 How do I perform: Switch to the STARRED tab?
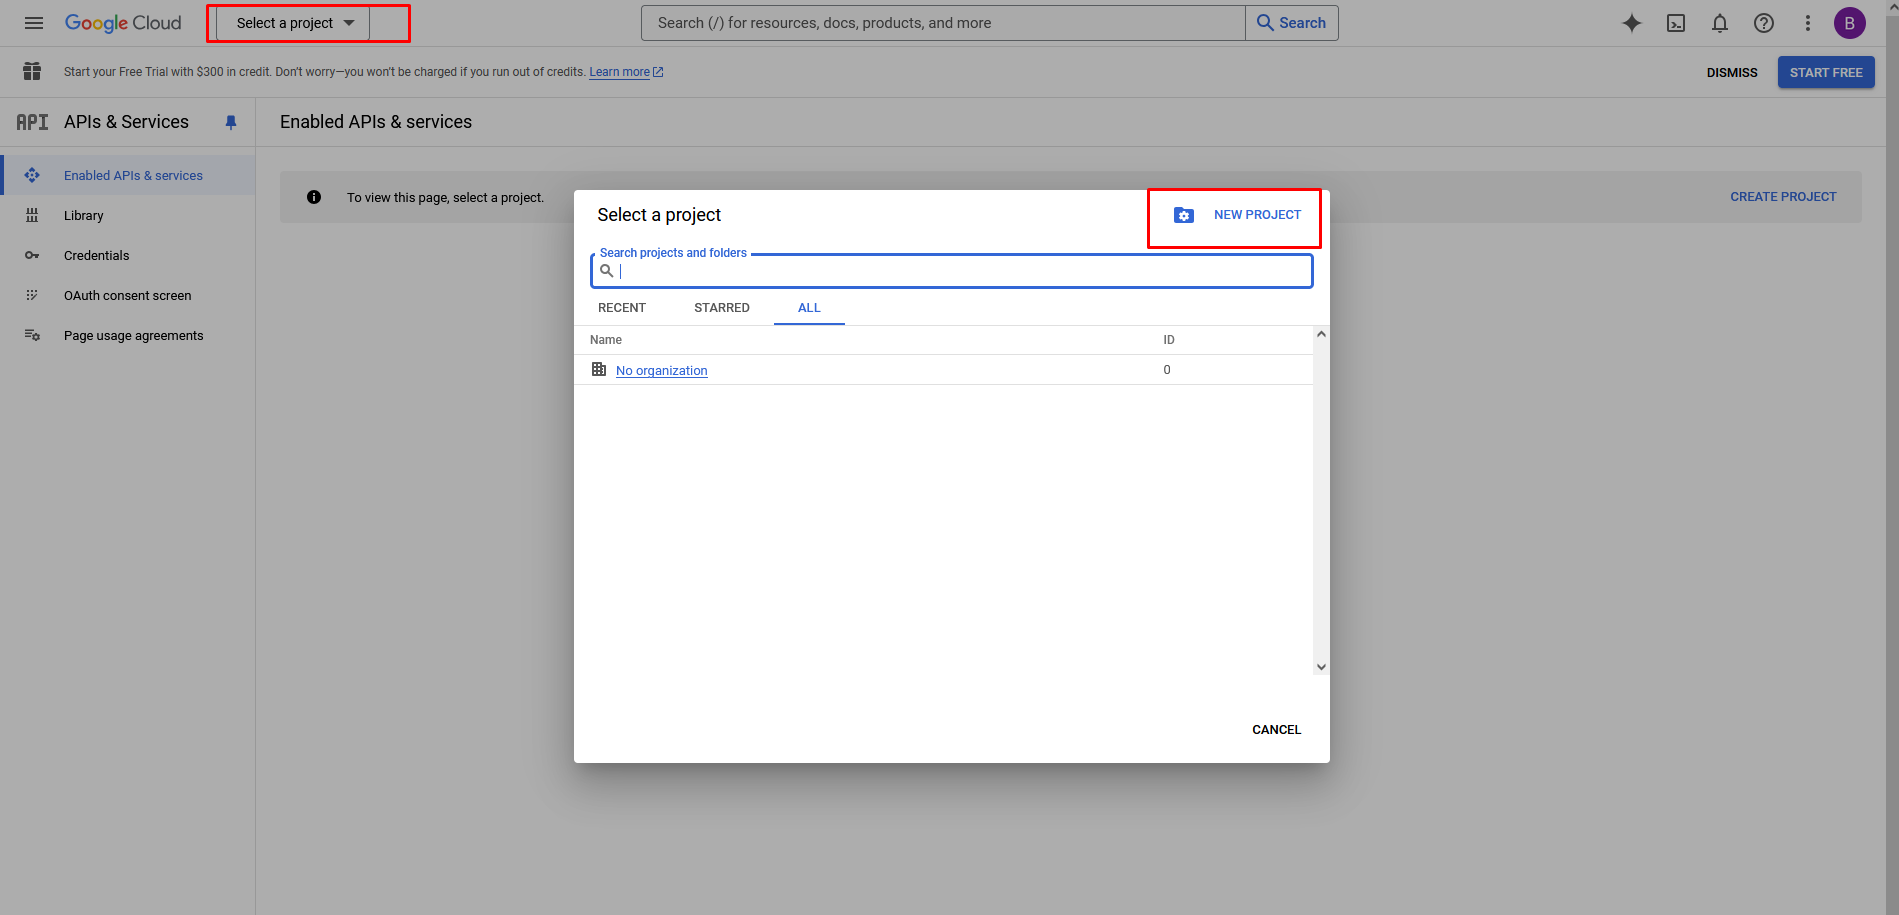tap(721, 308)
